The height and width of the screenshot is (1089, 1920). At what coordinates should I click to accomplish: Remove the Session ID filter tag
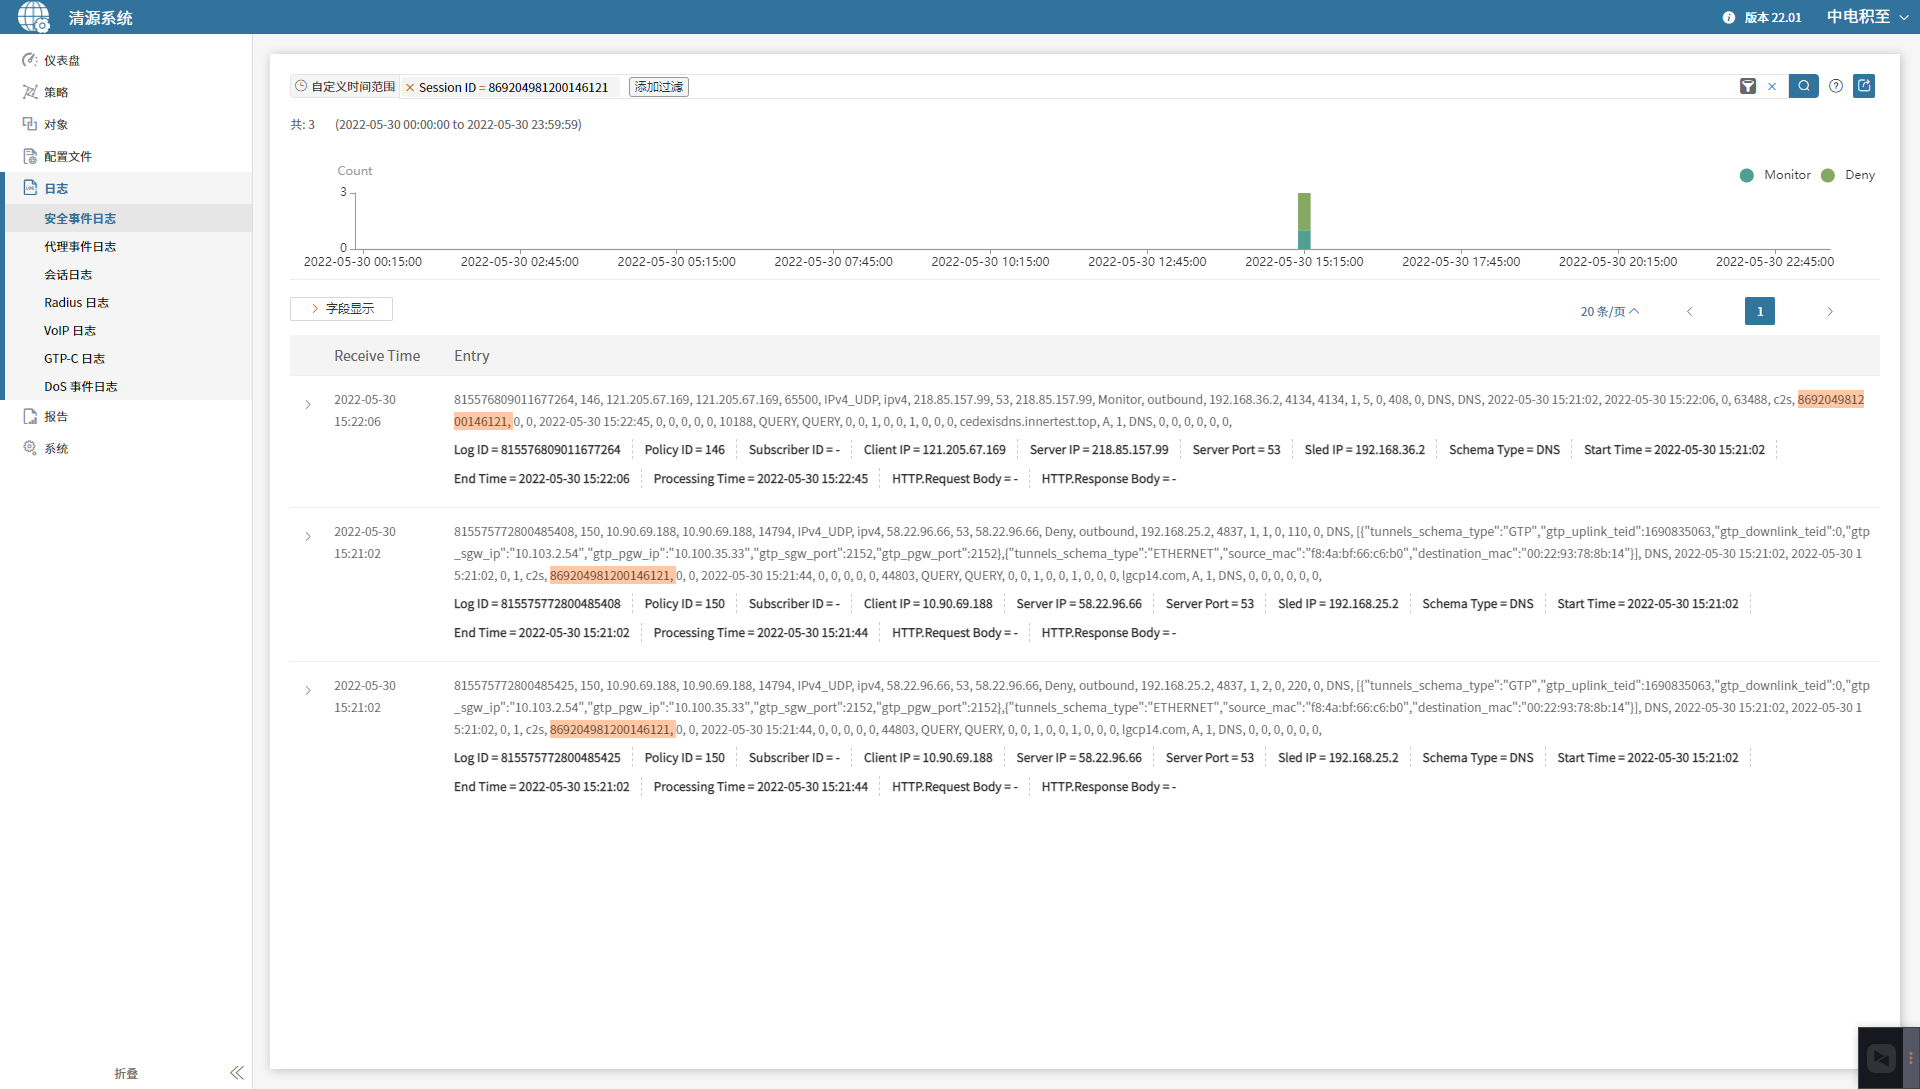pyautogui.click(x=410, y=88)
